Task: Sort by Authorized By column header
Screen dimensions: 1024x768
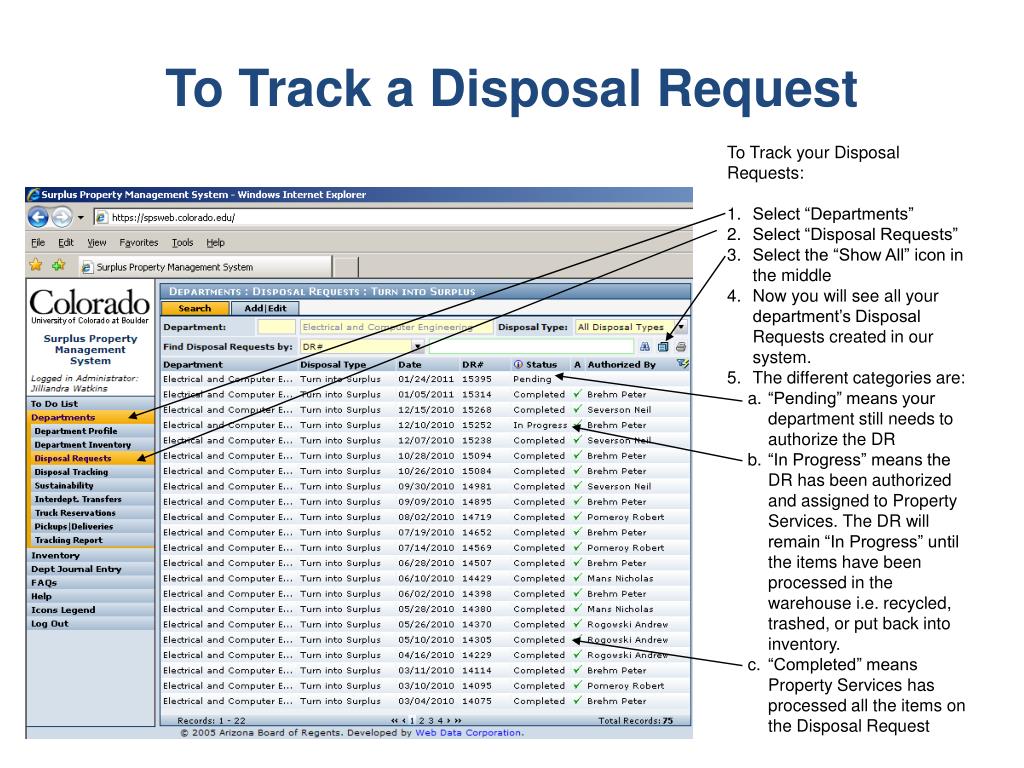Action: 621,364
